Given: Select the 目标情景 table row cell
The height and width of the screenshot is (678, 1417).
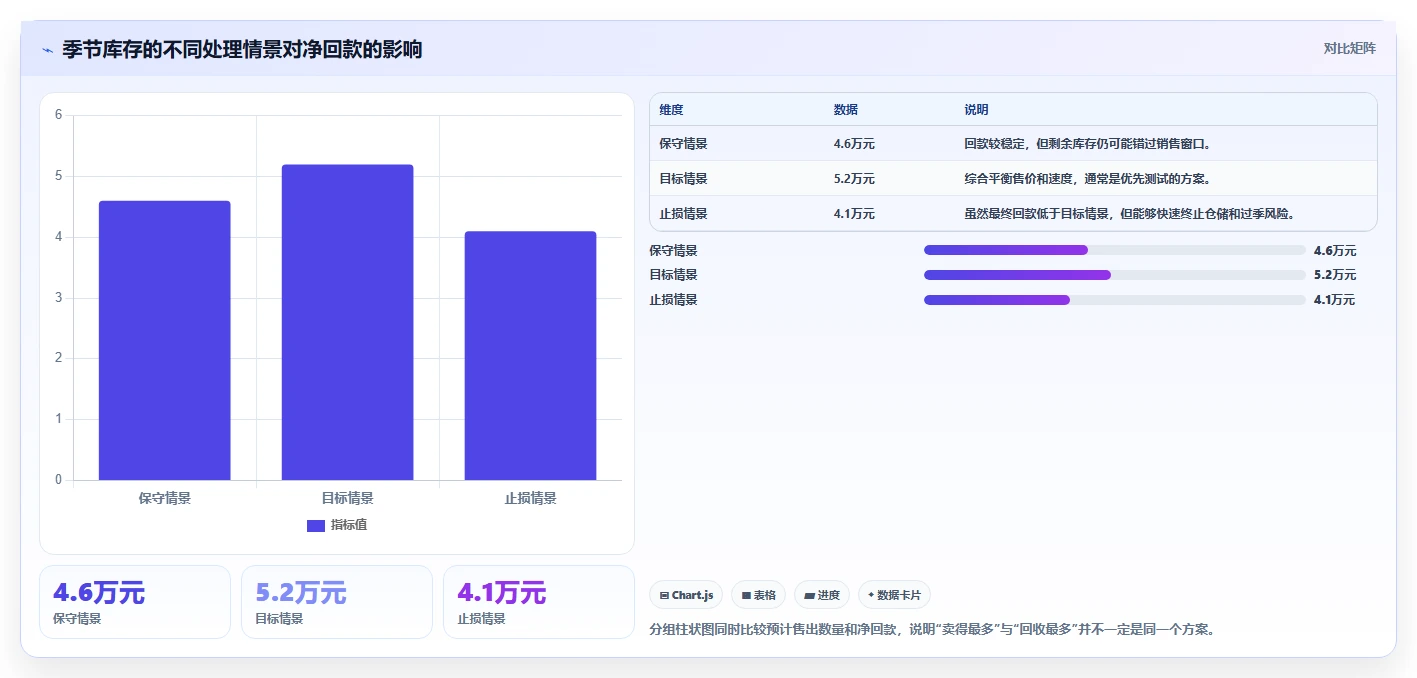Looking at the screenshot, I should coord(683,179).
